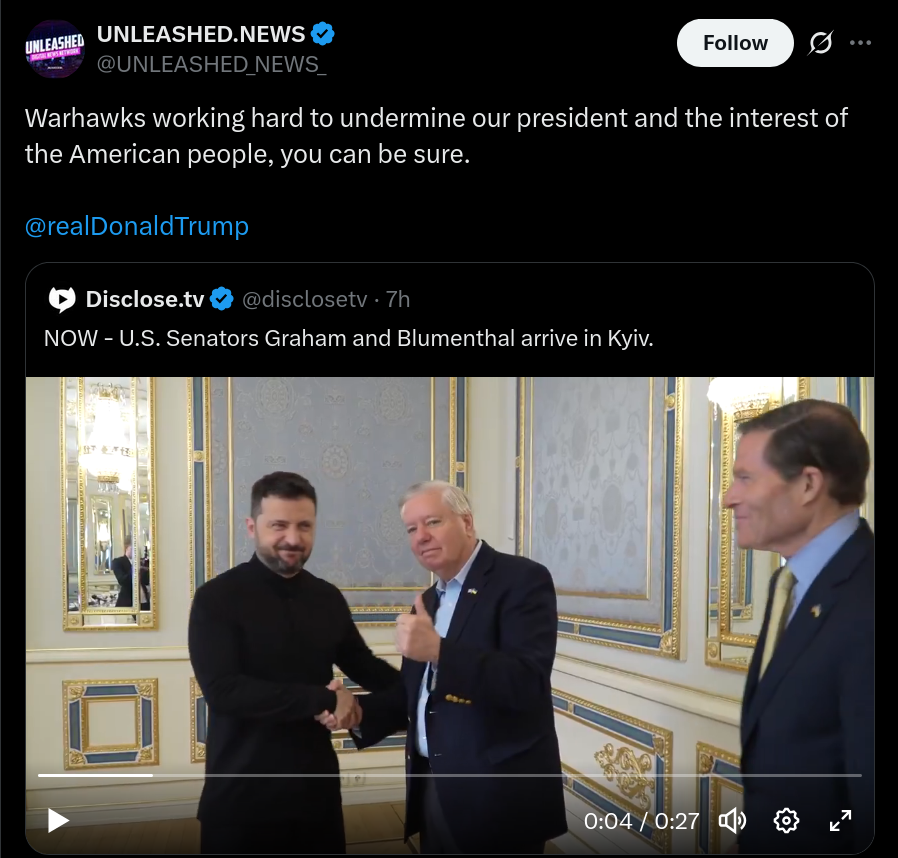Seek along the video progress bar
The width and height of the screenshot is (898, 858).
(x=450, y=775)
